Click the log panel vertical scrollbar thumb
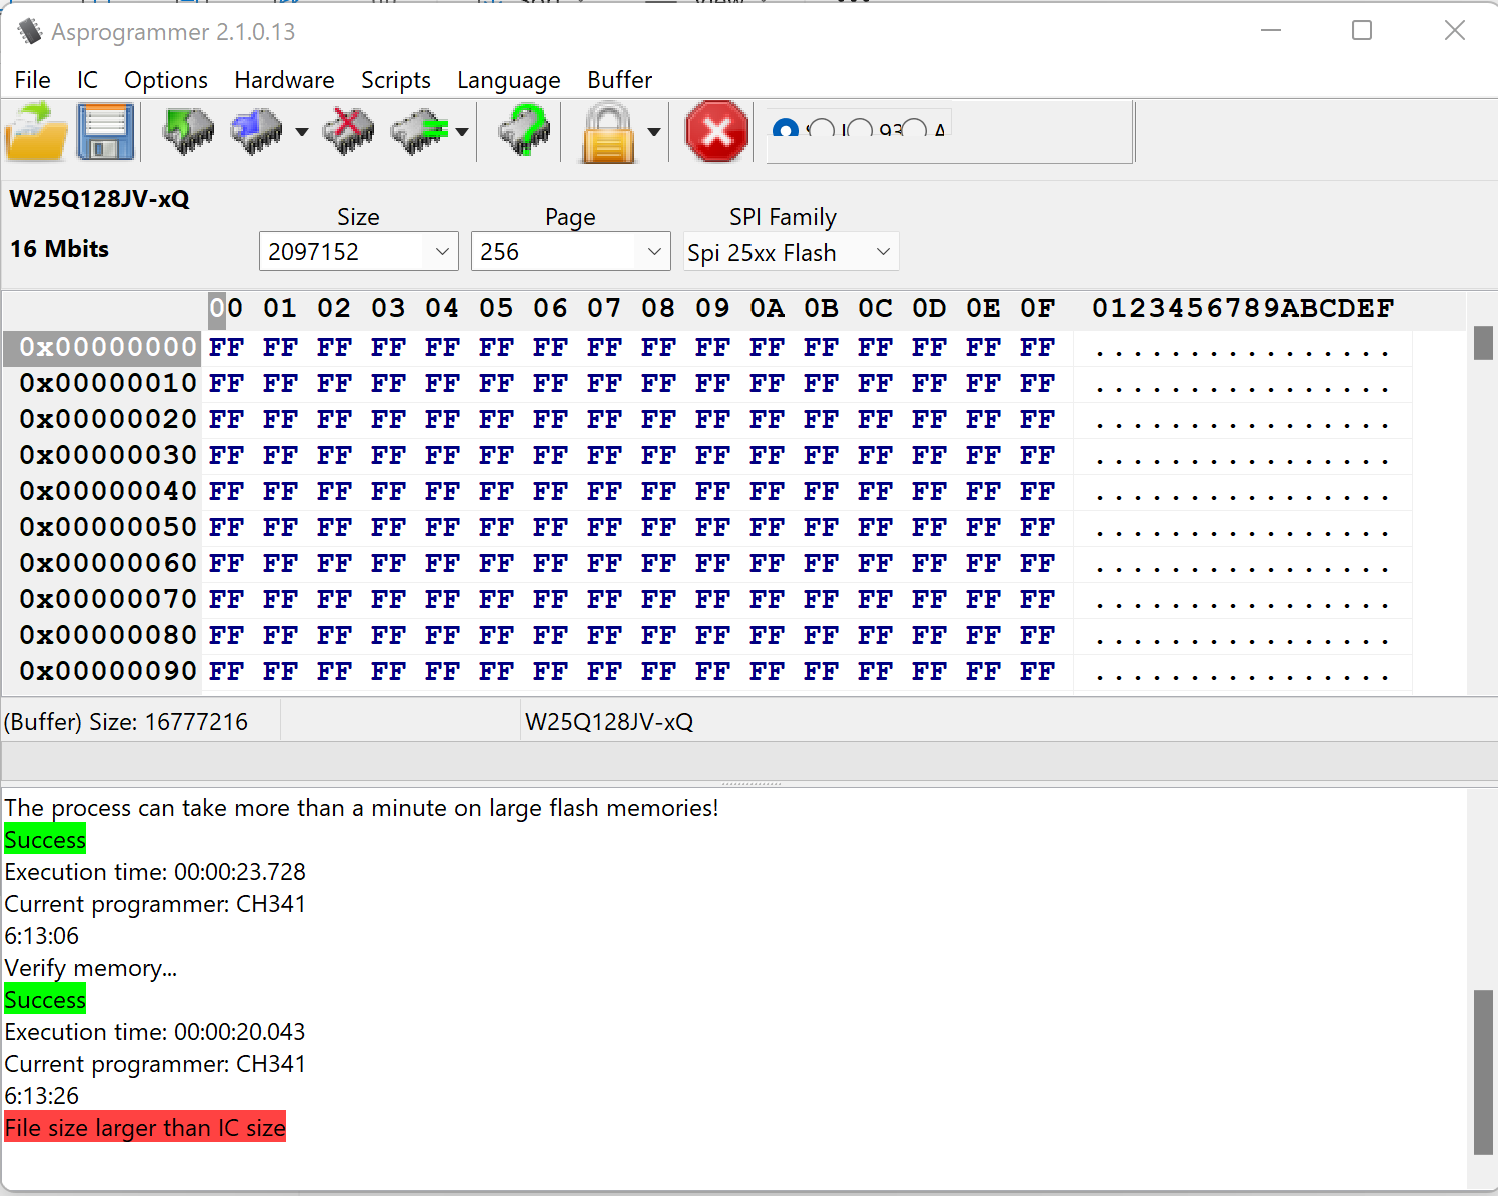The width and height of the screenshot is (1498, 1196). (1483, 1071)
